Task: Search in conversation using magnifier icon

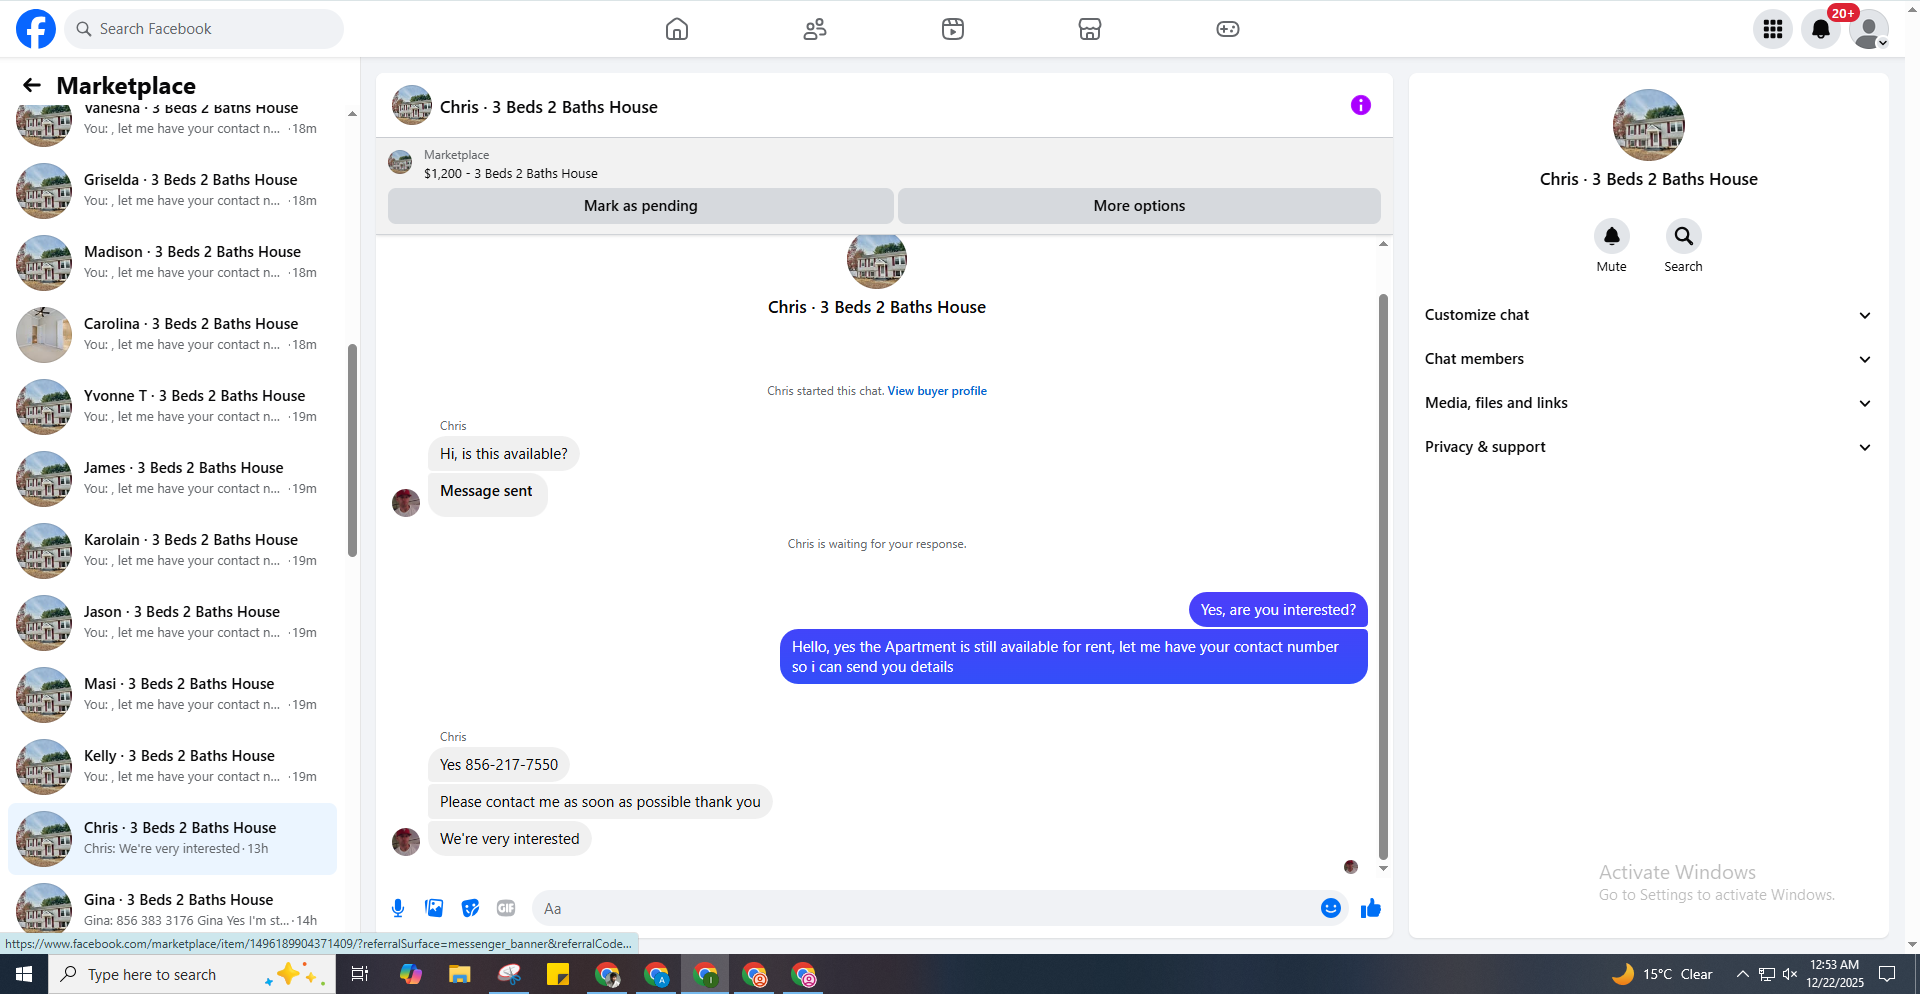Action: (x=1684, y=236)
